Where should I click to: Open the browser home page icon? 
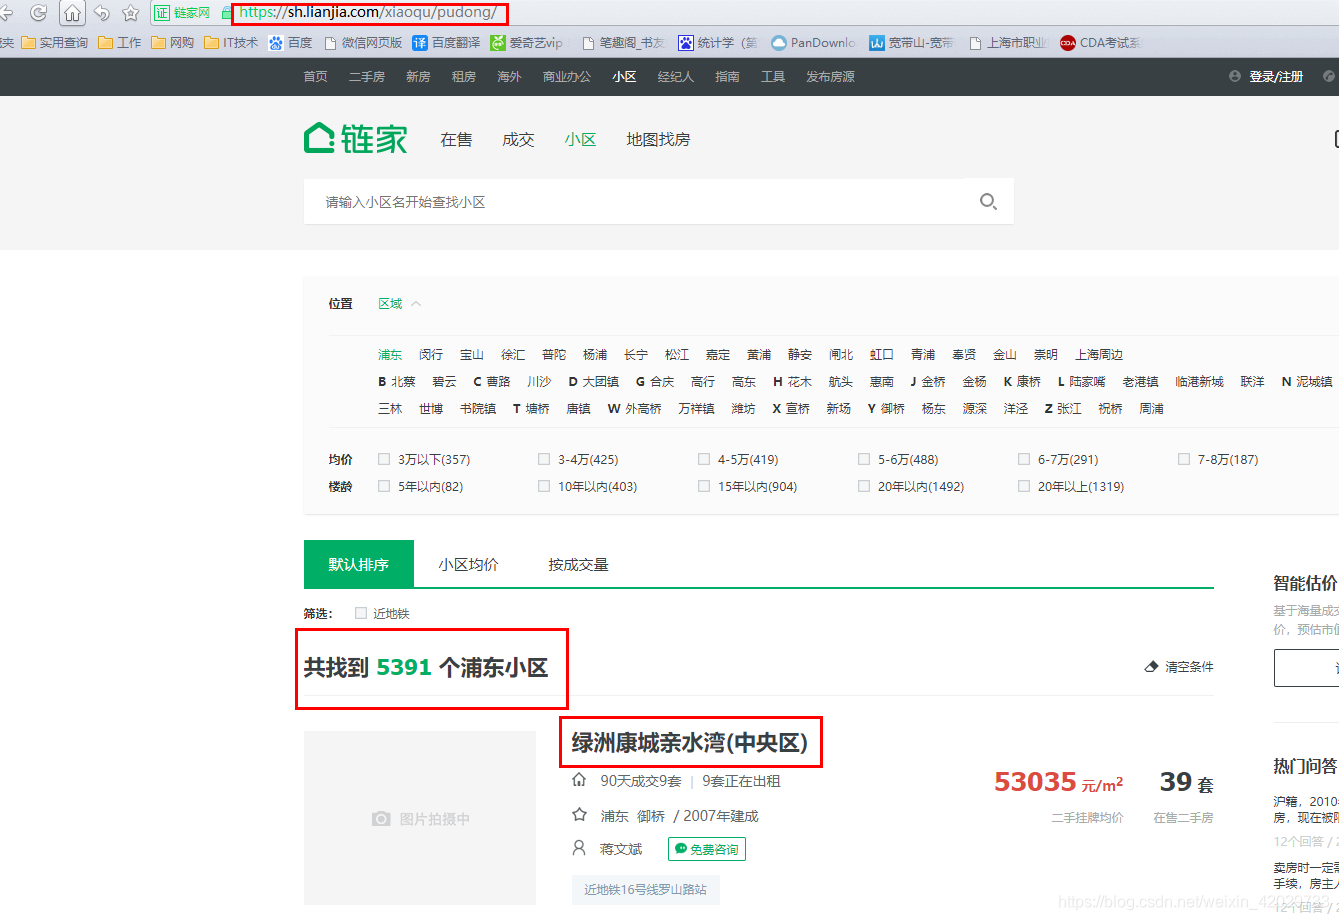tap(73, 13)
